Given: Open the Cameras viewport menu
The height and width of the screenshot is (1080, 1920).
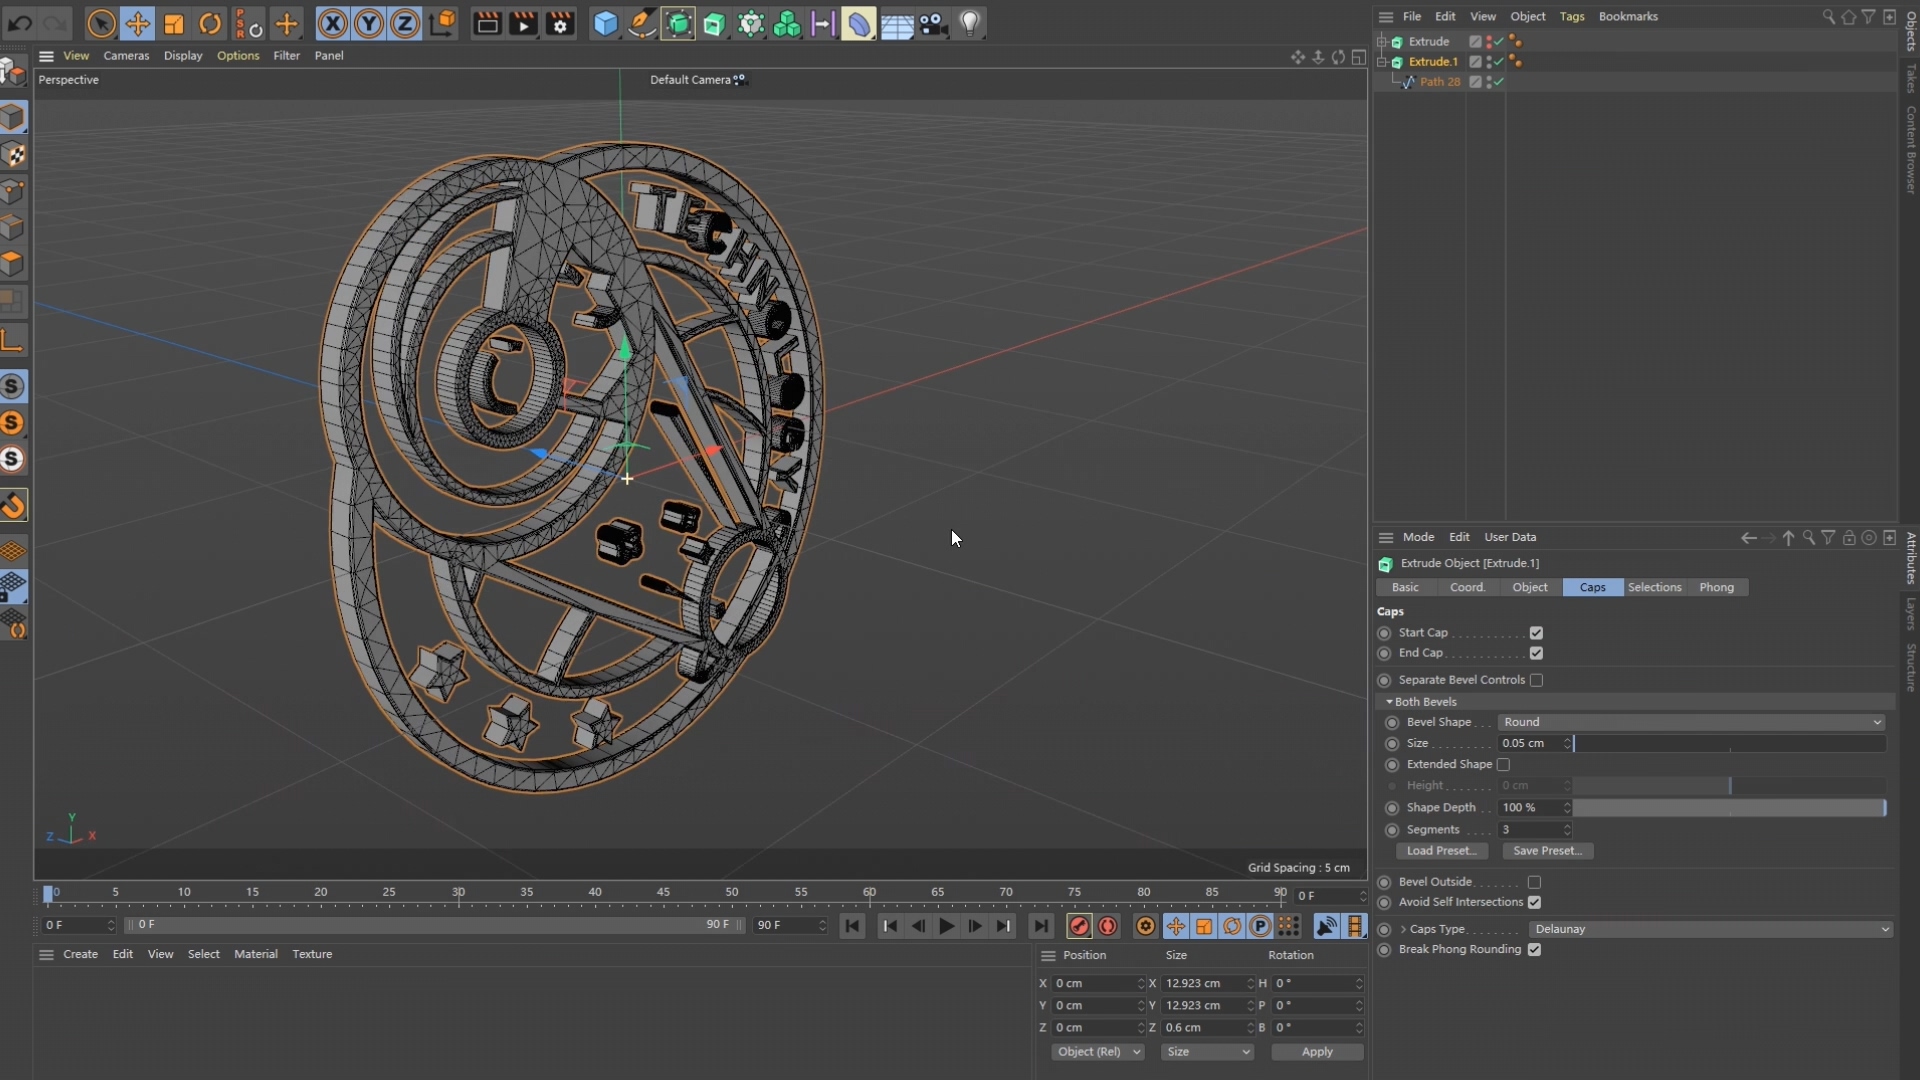Looking at the screenshot, I should coord(126,56).
